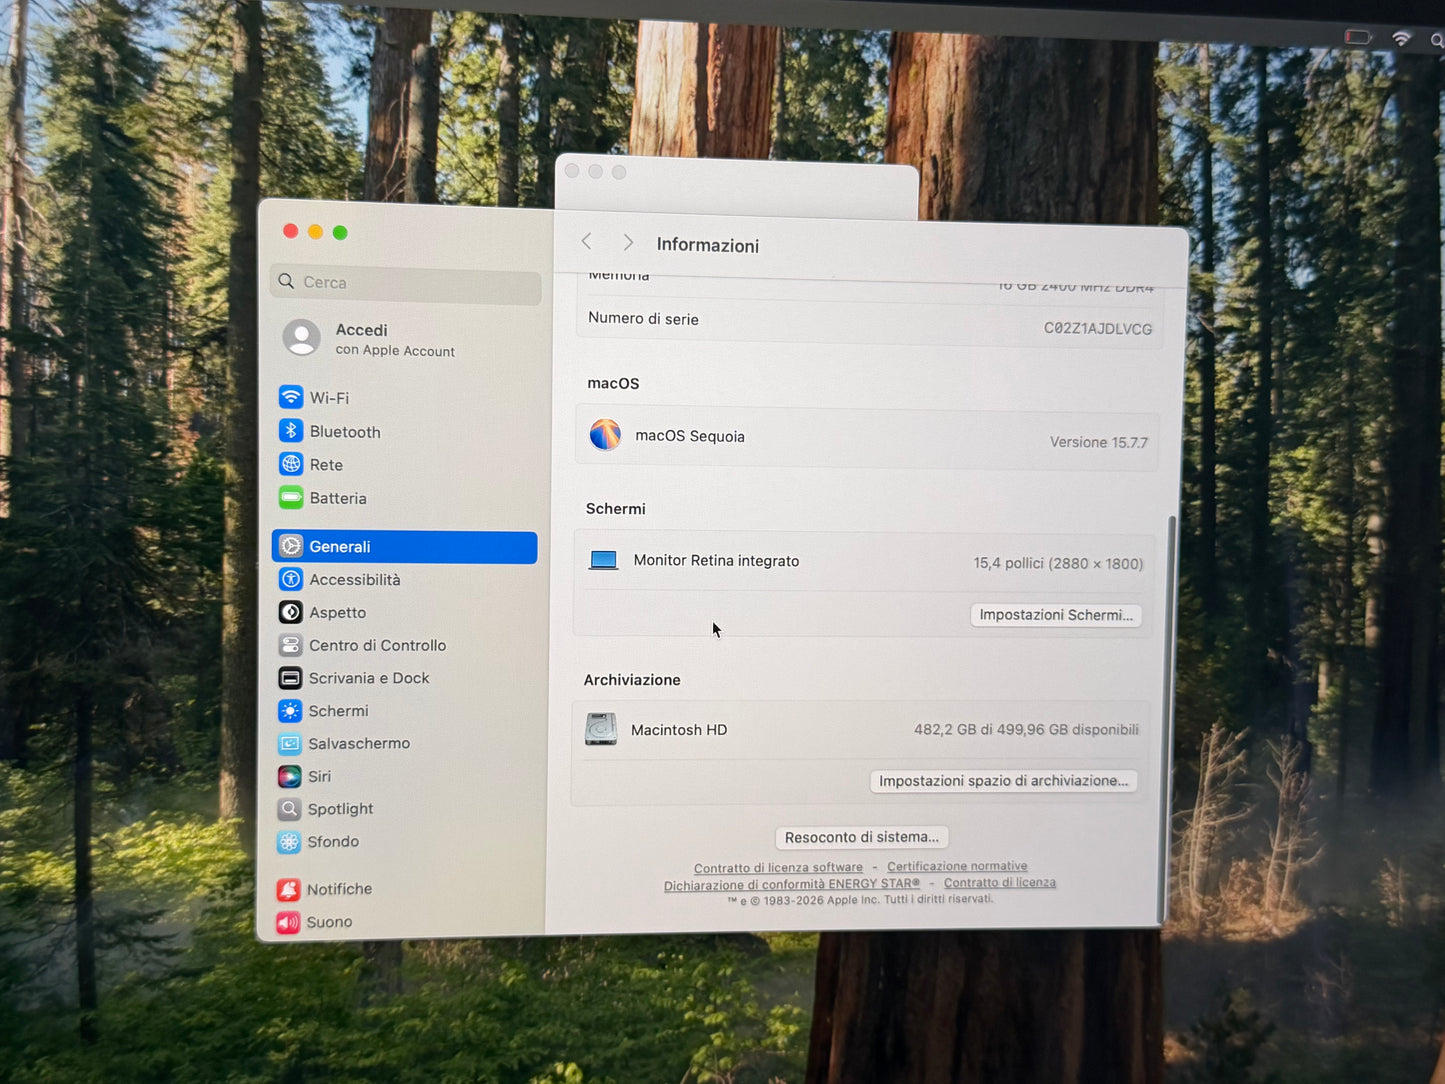Click Versione 15.7.7 text
Image resolution: width=1445 pixels, height=1084 pixels.
1099,442
